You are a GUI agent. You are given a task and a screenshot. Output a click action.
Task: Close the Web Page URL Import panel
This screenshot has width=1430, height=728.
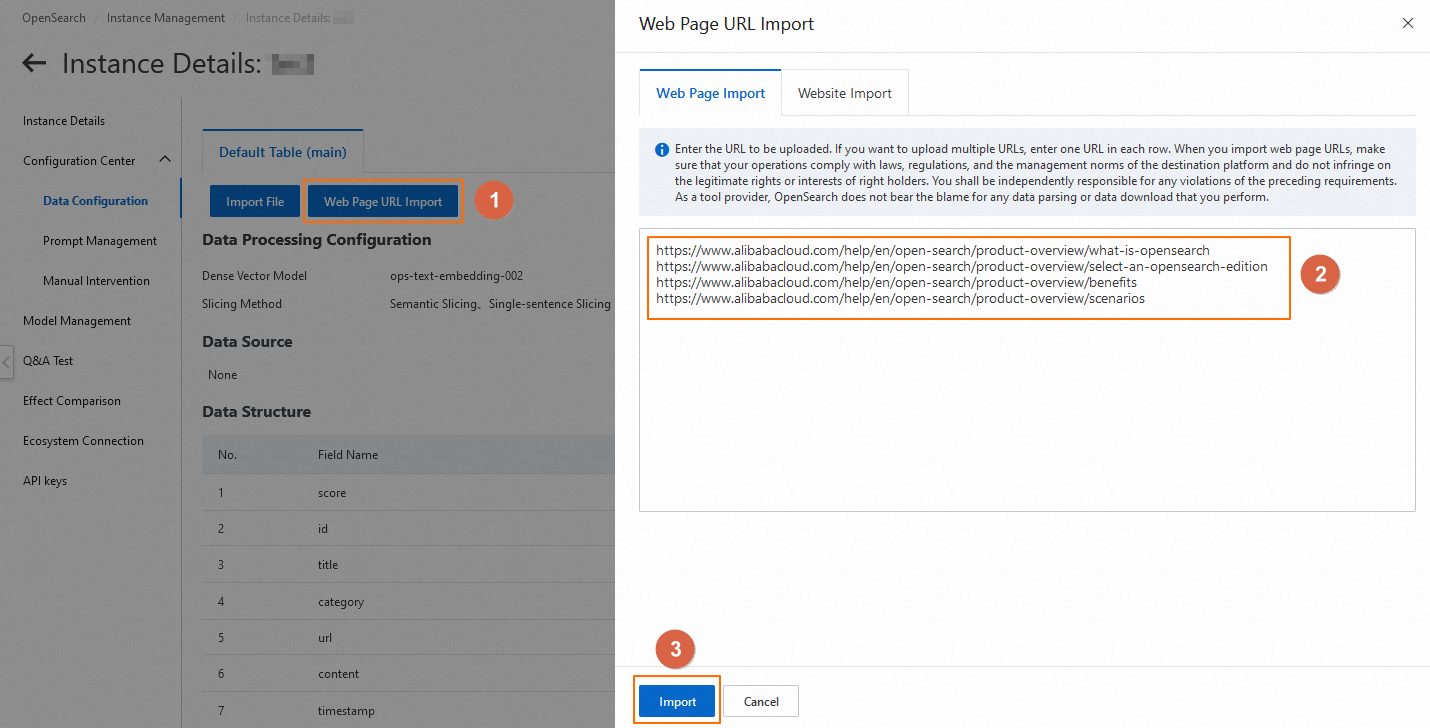[1408, 23]
